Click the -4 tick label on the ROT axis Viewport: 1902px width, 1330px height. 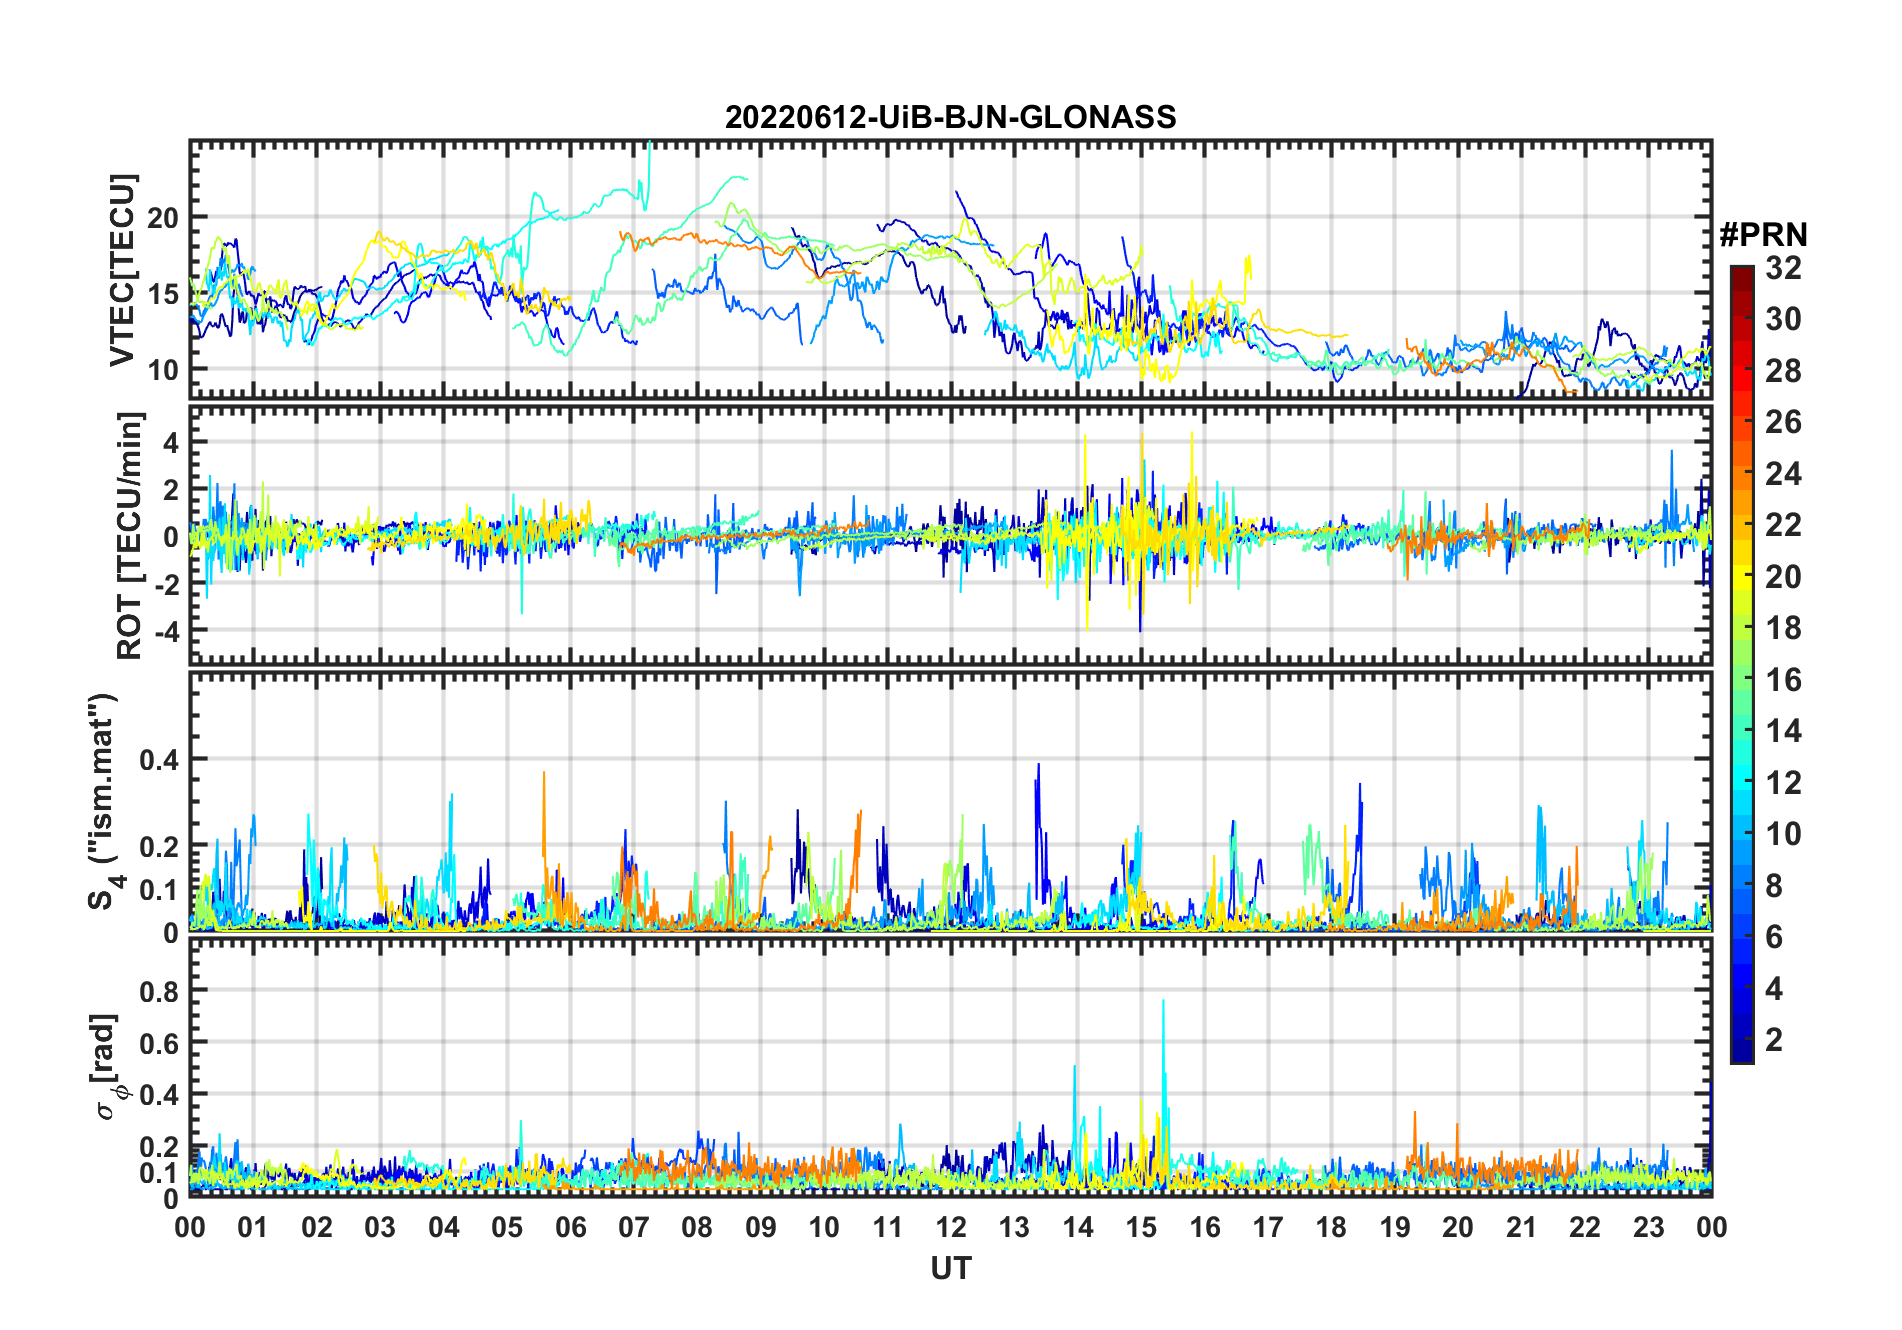tap(165, 631)
